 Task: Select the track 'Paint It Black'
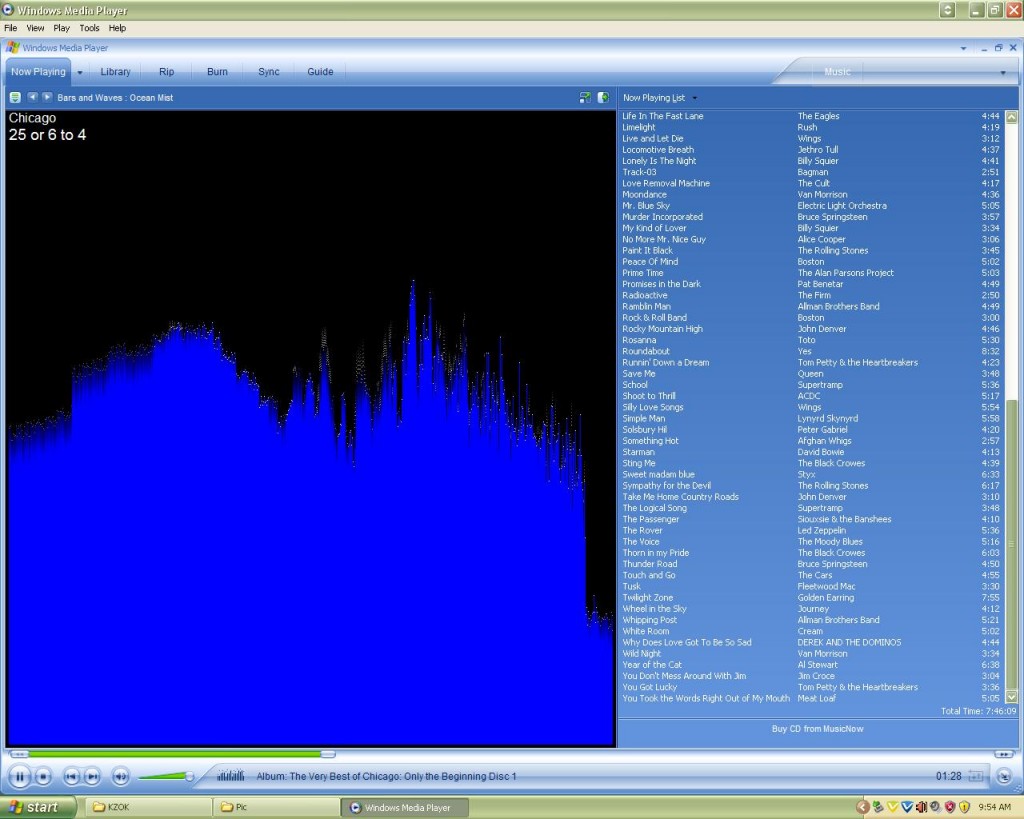[810, 250]
